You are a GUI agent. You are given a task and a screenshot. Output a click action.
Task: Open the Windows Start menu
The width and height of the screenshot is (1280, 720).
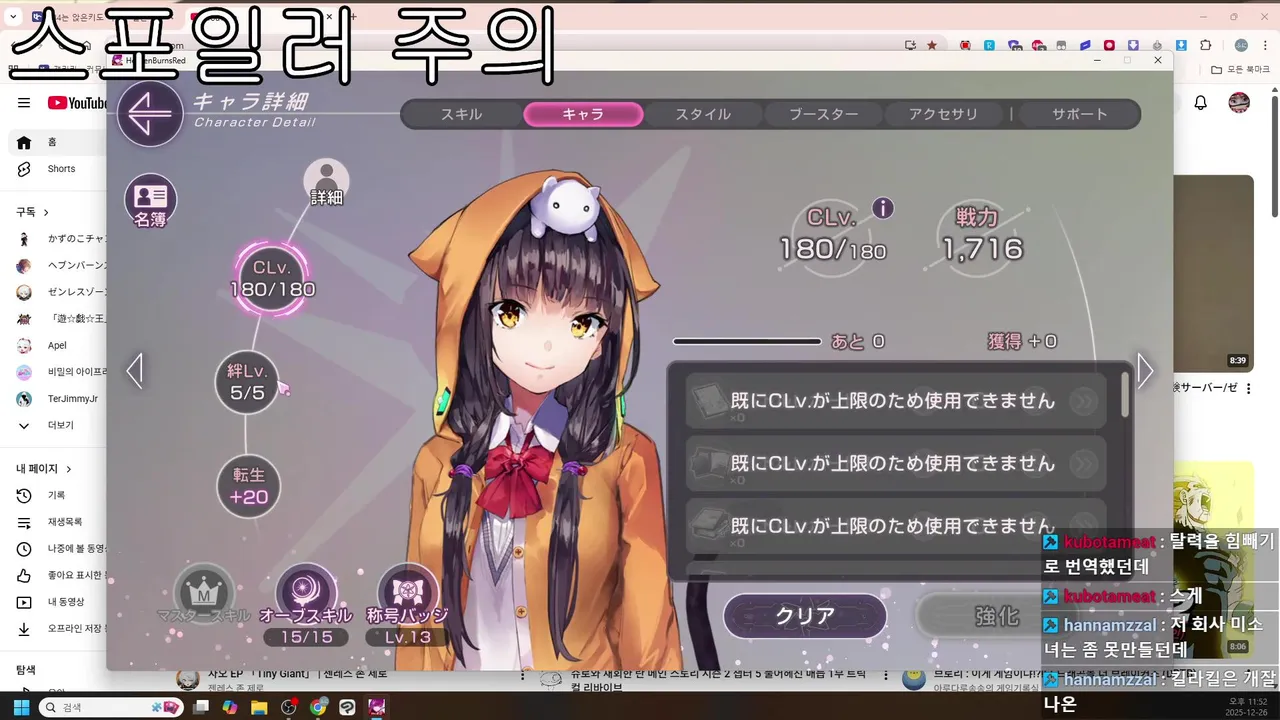pos(21,707)
